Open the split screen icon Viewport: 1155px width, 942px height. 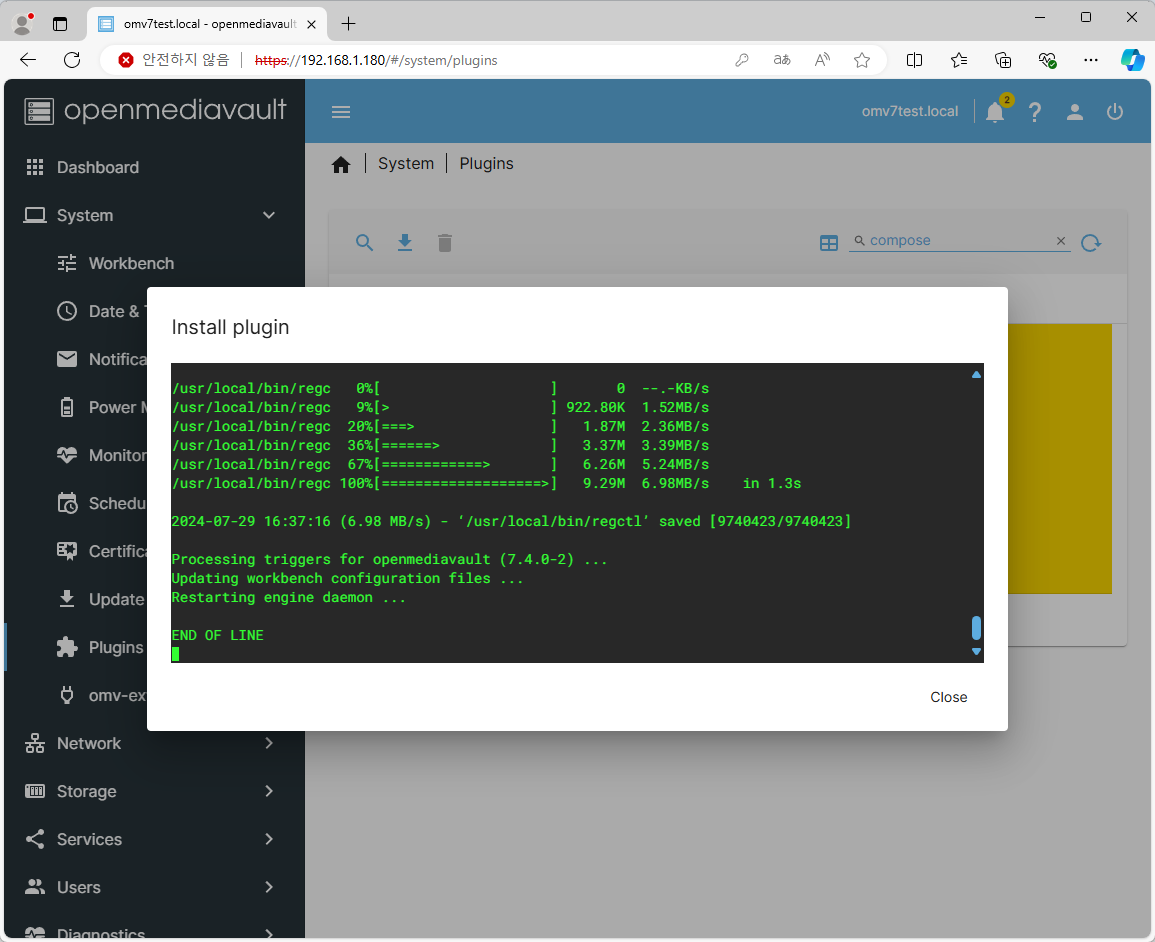click(x=914, y=60)
